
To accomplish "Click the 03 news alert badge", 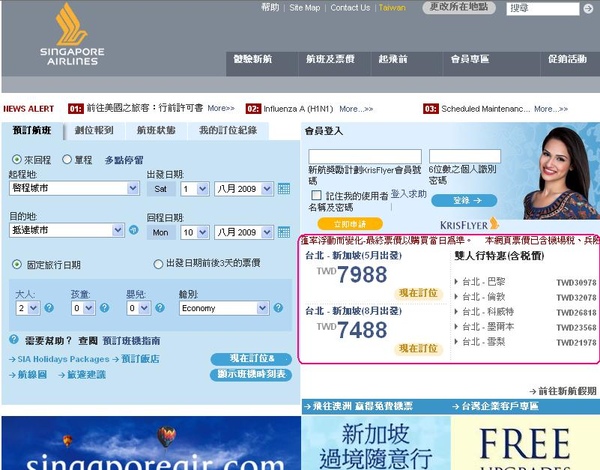I will coord(430,109).
